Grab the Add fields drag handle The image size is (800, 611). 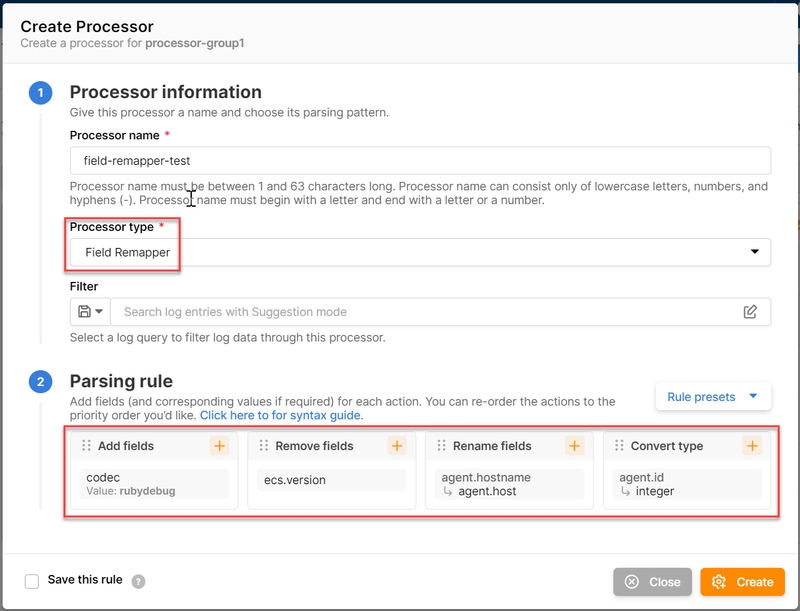click(x=86, y=446)
